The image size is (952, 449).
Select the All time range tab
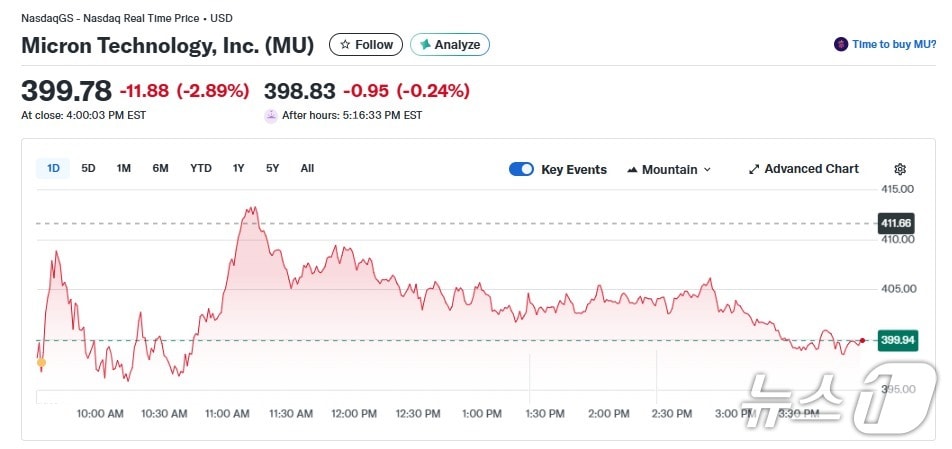coord(307,168)
